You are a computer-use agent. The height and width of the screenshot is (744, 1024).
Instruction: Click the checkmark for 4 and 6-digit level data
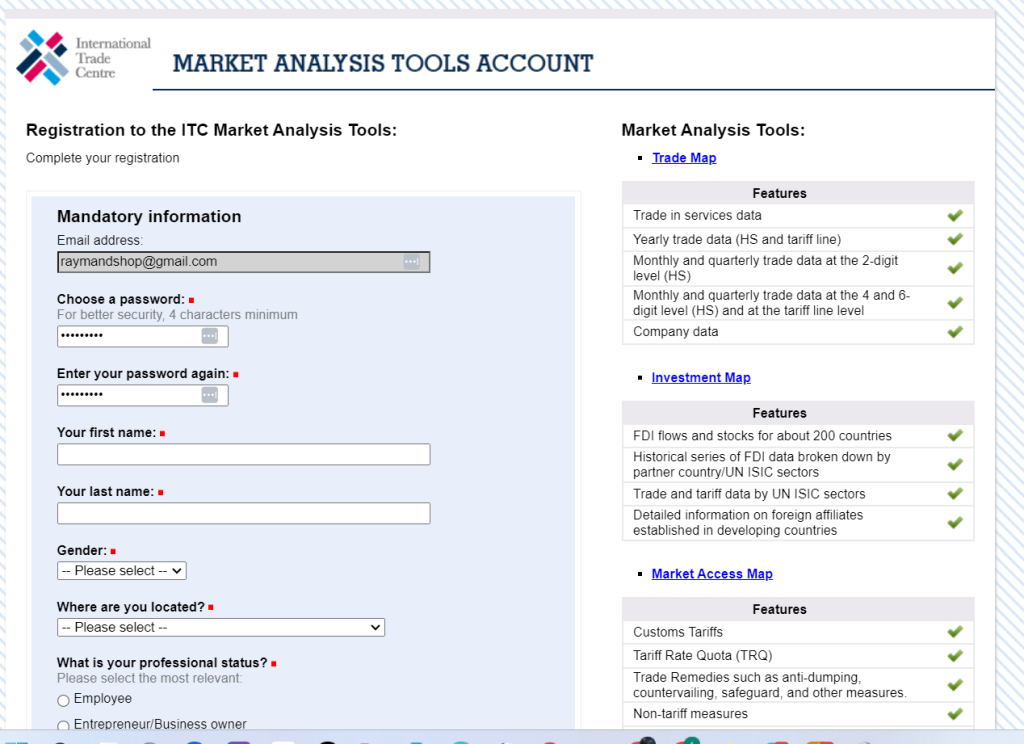(955, 302)
